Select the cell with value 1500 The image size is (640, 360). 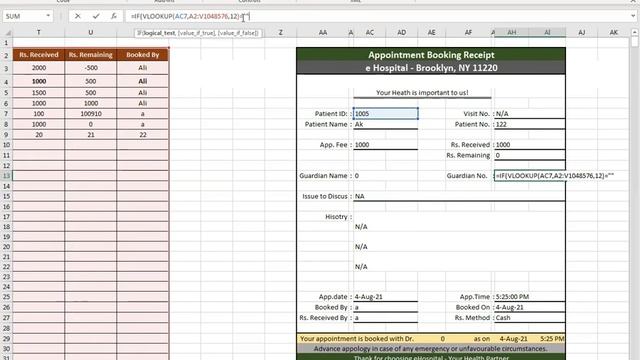click(x=39, y=93)
